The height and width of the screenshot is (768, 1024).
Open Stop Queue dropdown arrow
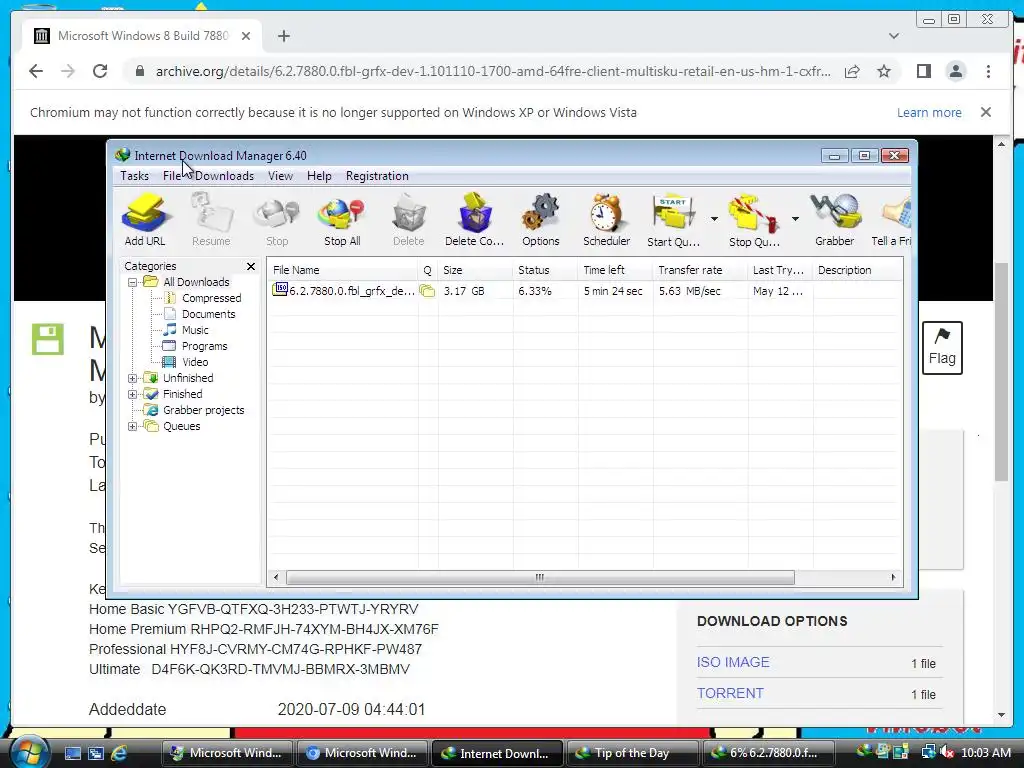(x=795, y=219)
